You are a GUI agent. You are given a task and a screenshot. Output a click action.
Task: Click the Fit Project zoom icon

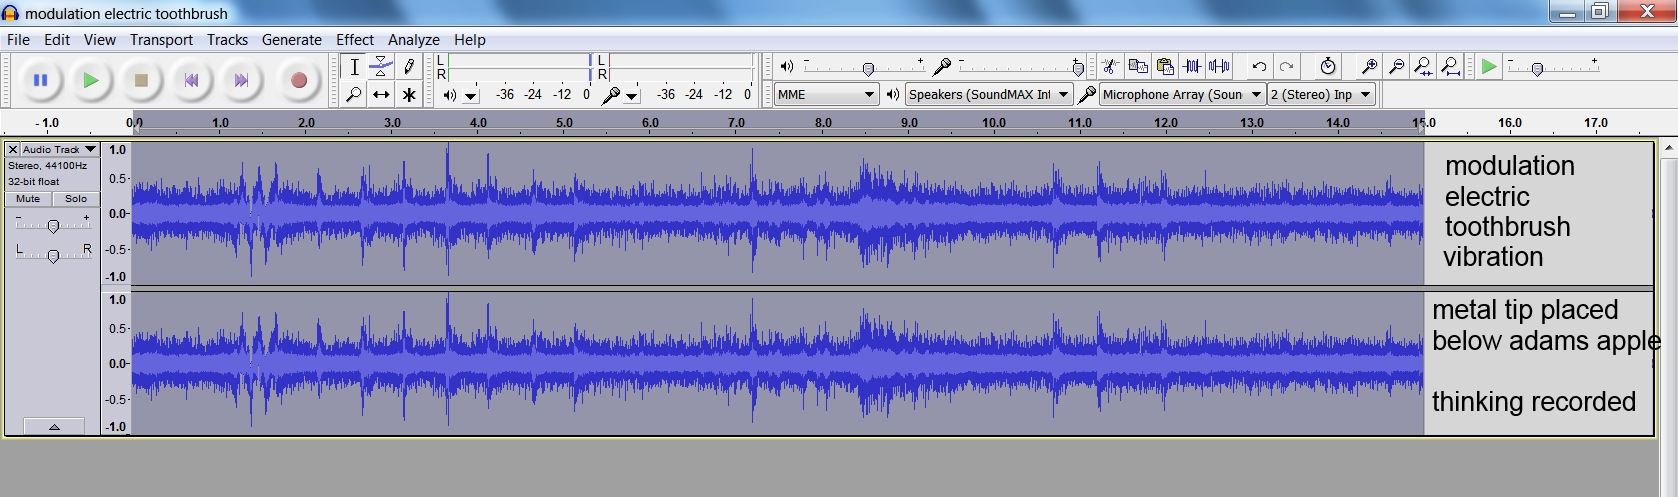[x=1450, y=67]
